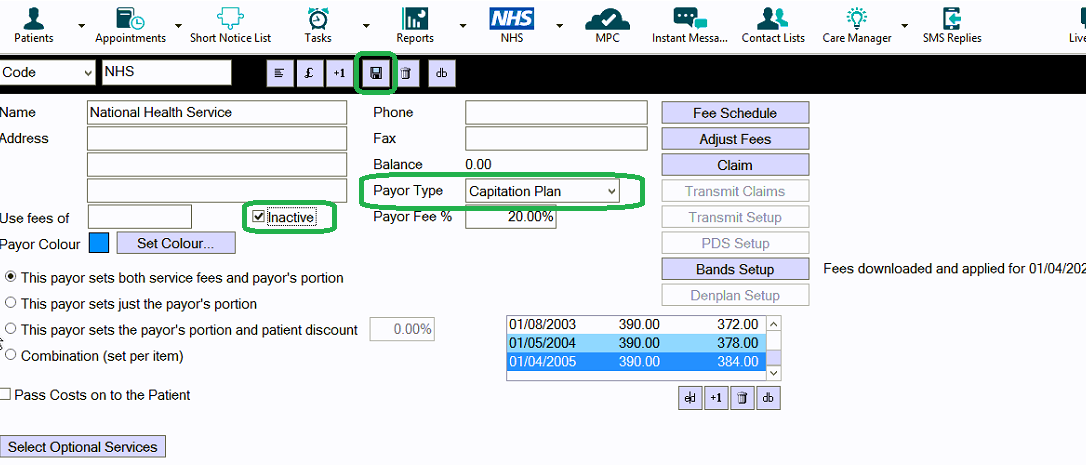
Task: Click the first Address line field
Action: click(217, 139)
